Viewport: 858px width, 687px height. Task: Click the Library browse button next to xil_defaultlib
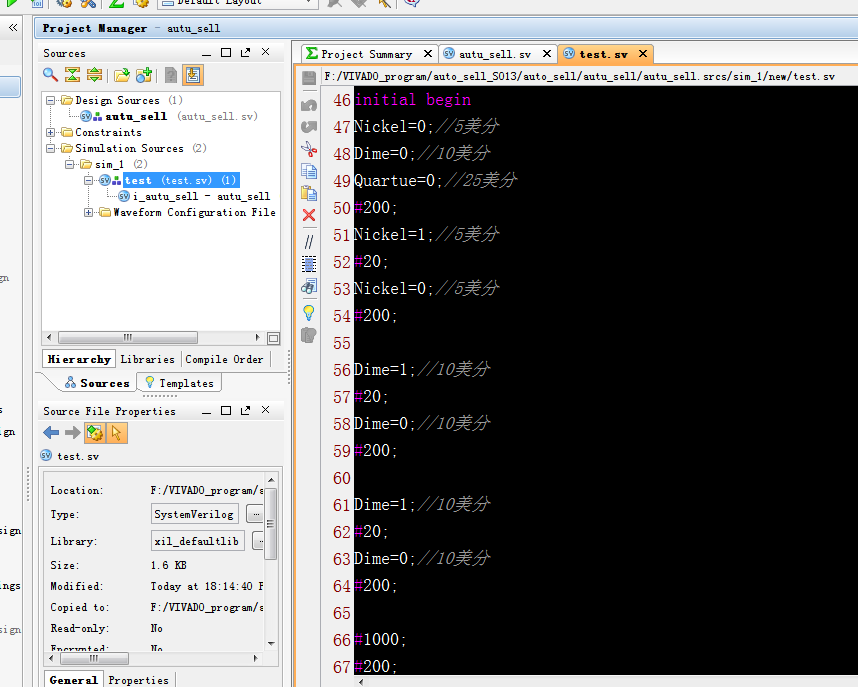(258, 541)
